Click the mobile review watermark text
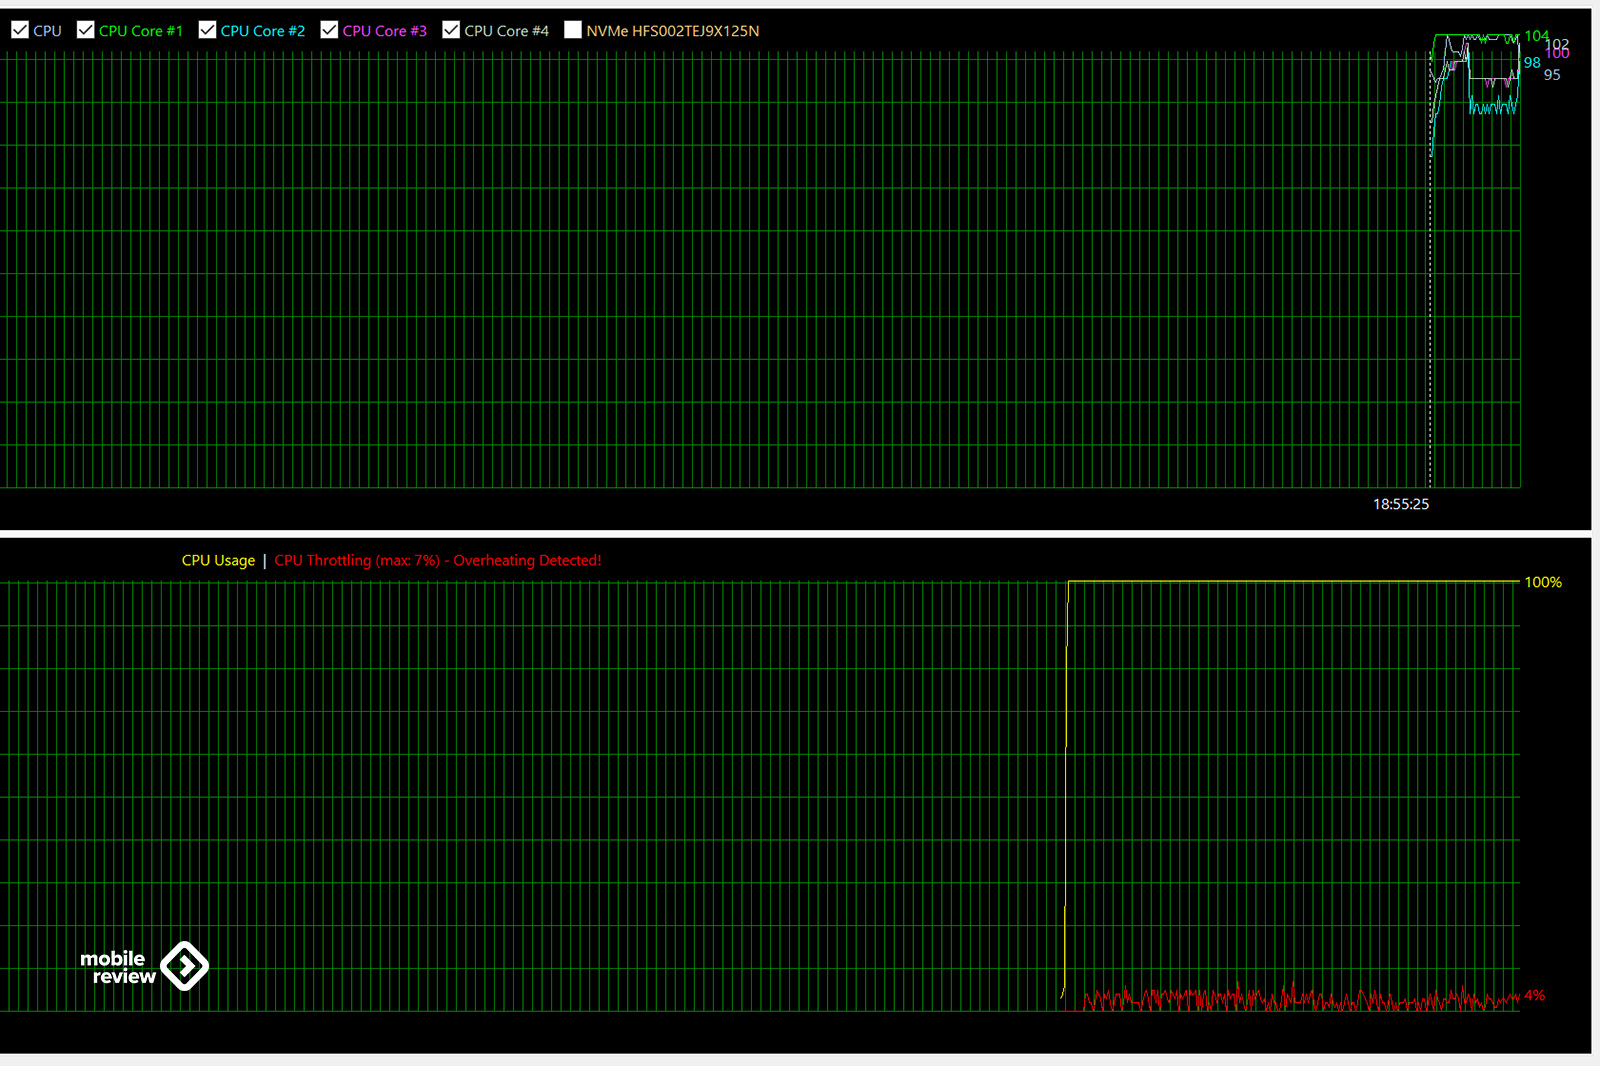The width and height of the screenshot is (1600, 1066). tap(116, 967)
